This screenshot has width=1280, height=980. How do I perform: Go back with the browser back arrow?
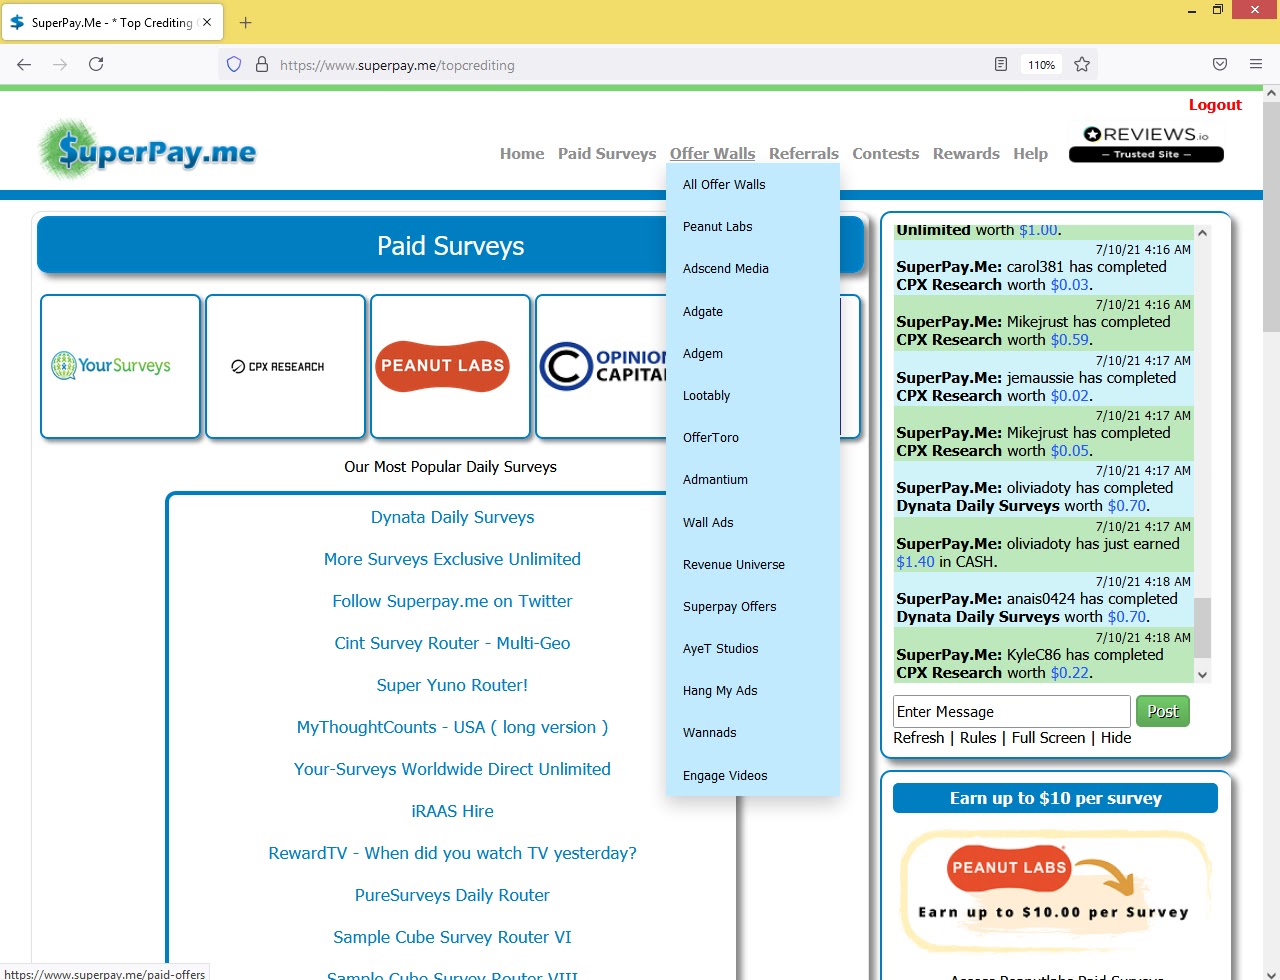click(x=24, y=64)
